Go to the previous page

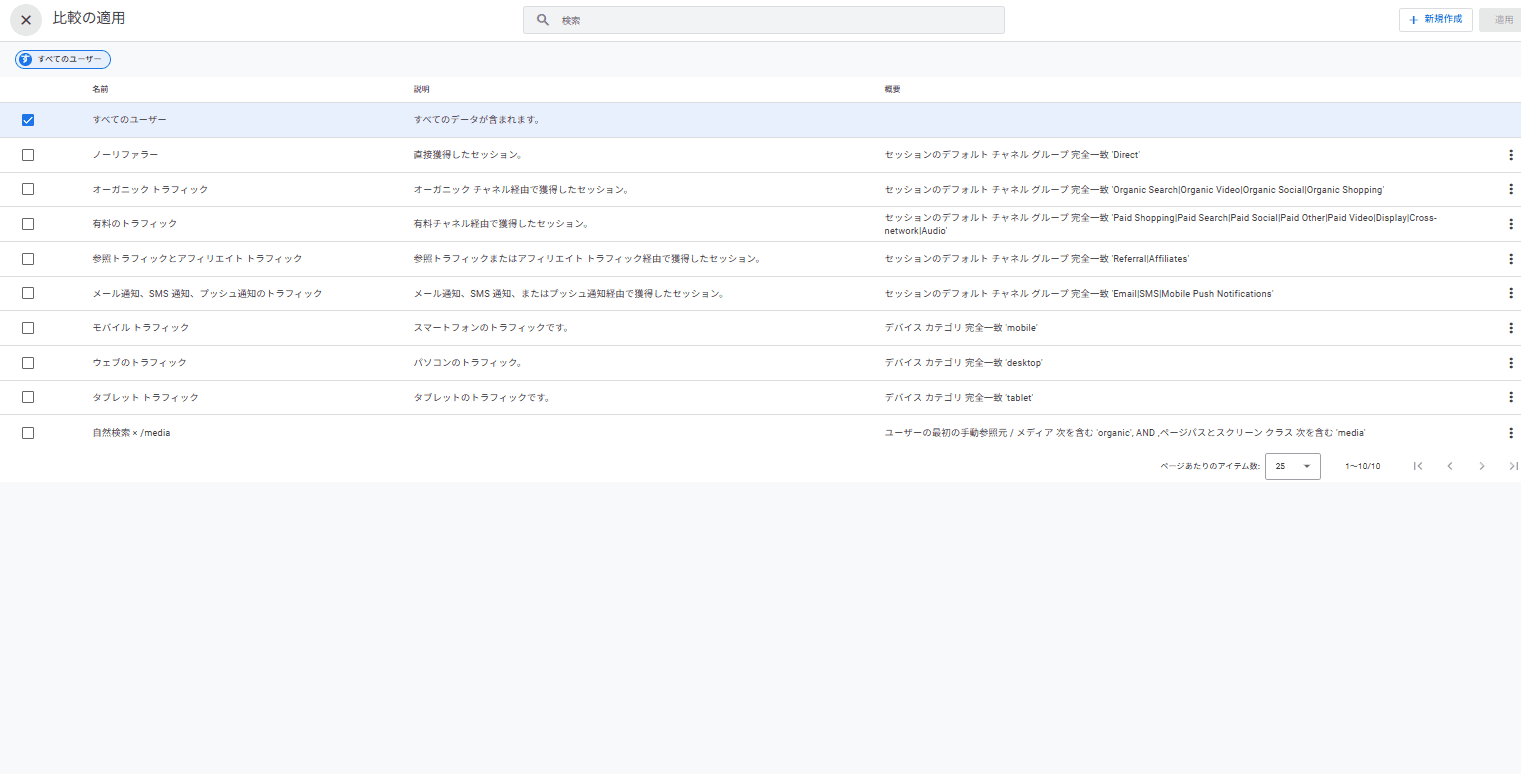(1450, 466)
